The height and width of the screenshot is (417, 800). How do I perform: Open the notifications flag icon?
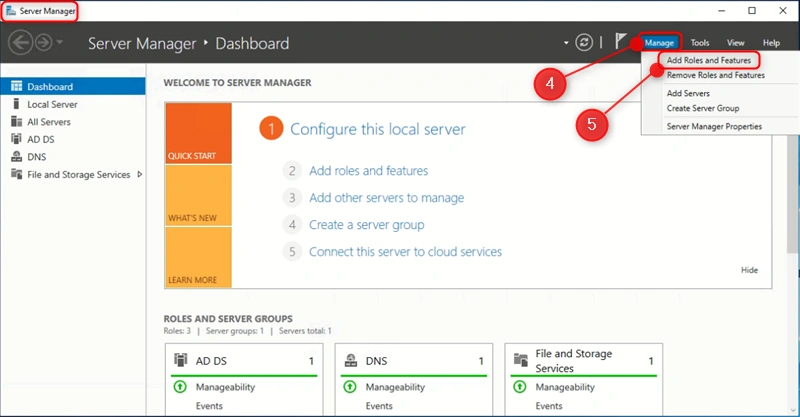pyautogui.click(x=620, y=41)
